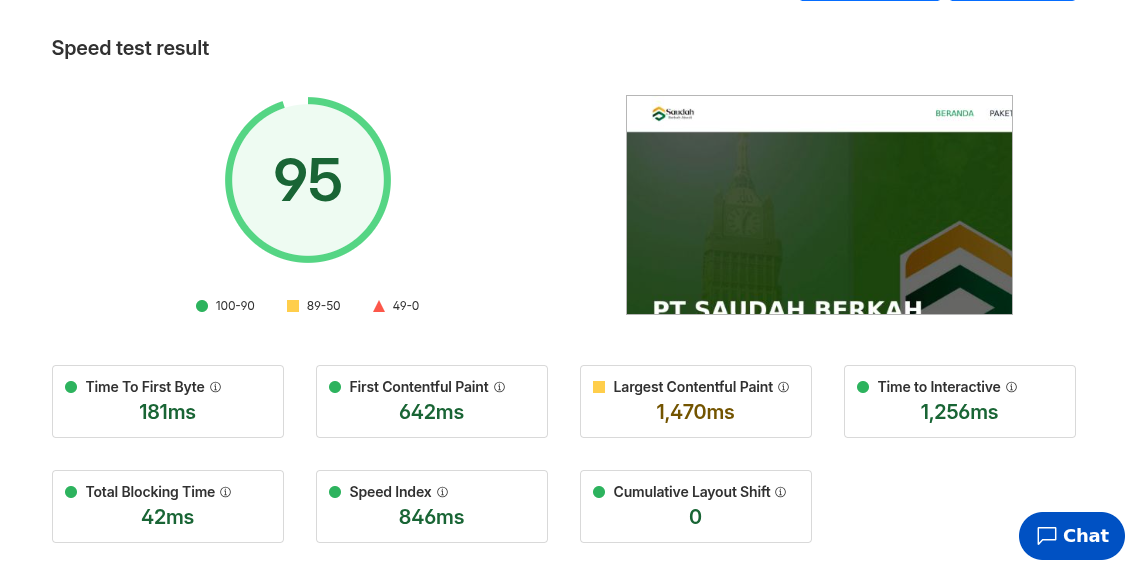Click the Total Blocking Time label
The height and width of the screenshot is (566, 1125).
[150, 492]
